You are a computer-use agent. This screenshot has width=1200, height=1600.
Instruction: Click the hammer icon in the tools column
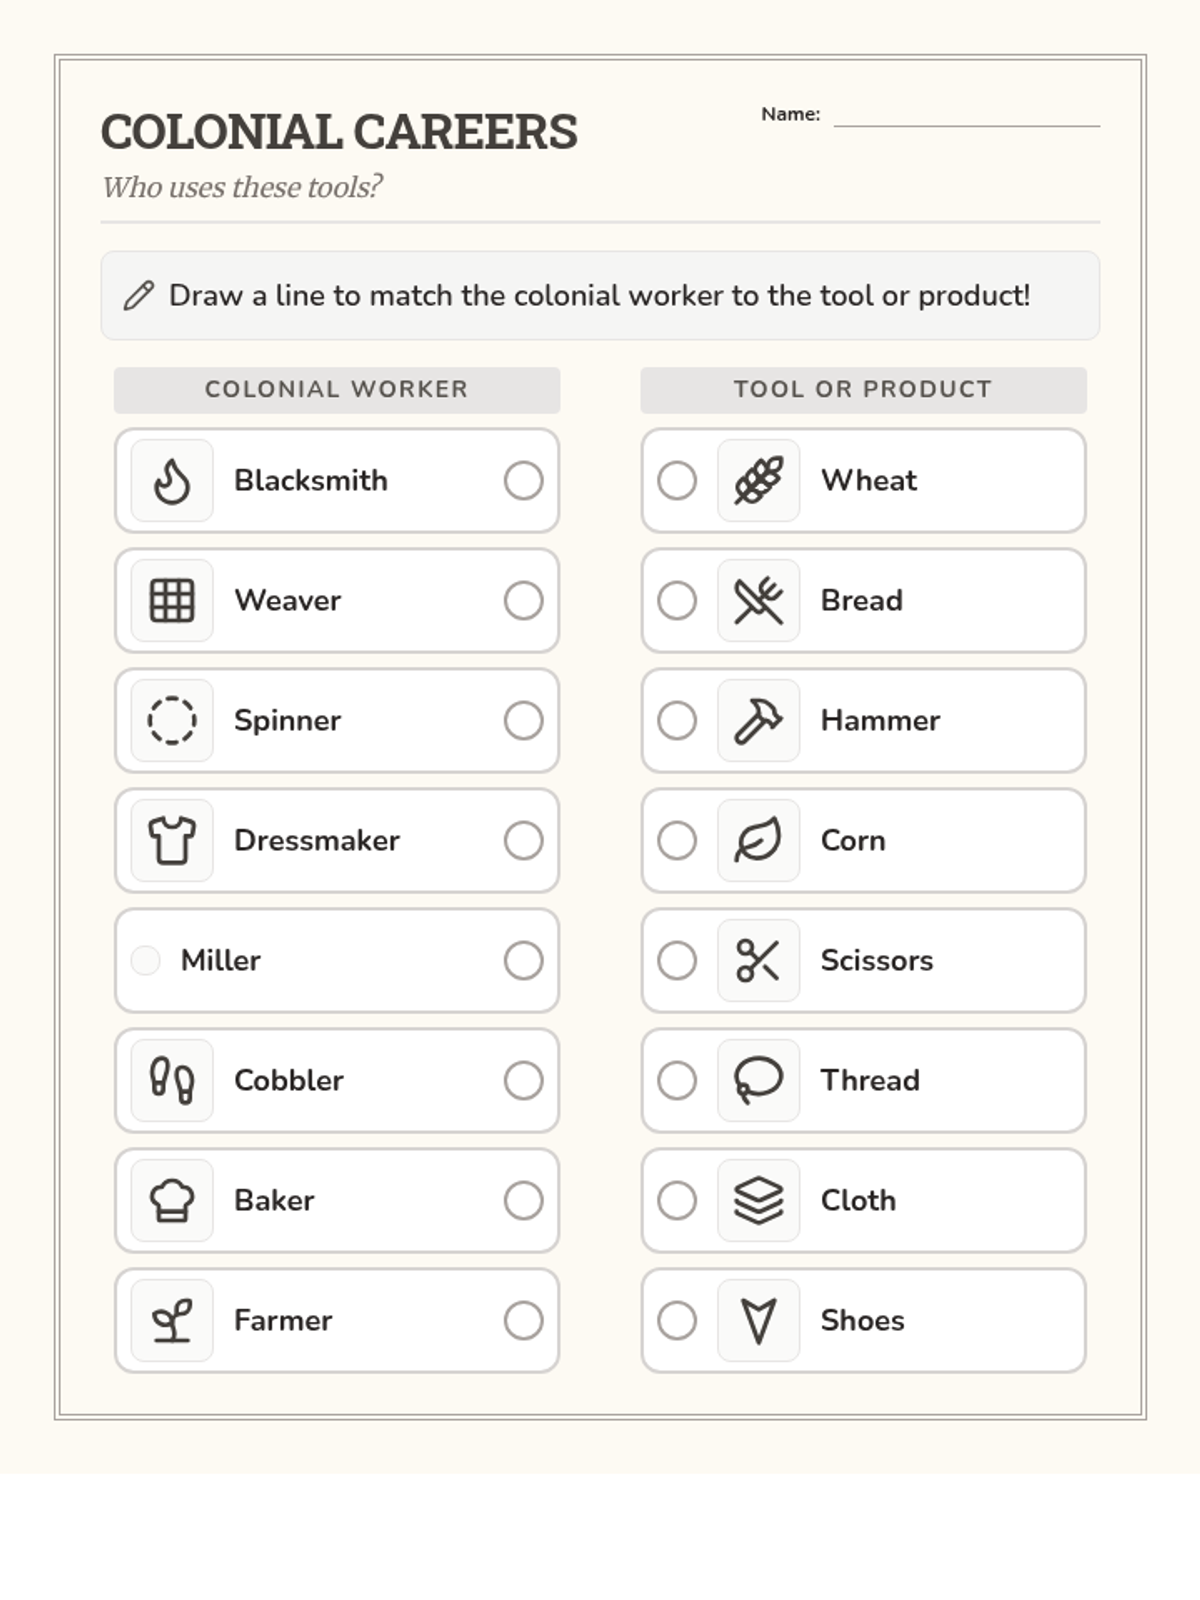(758, 721)
